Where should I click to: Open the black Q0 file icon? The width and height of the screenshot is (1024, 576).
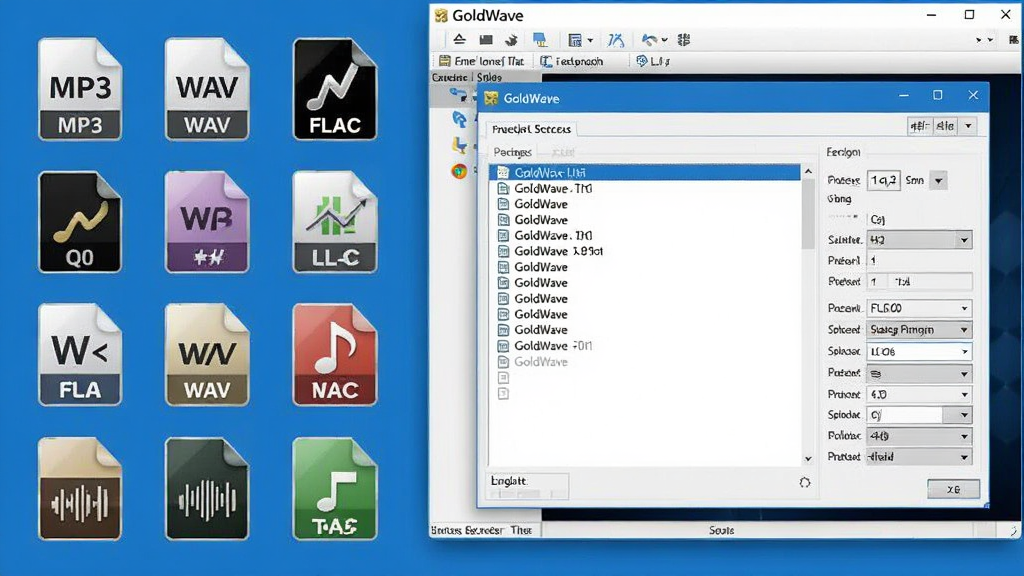[80, 221]
